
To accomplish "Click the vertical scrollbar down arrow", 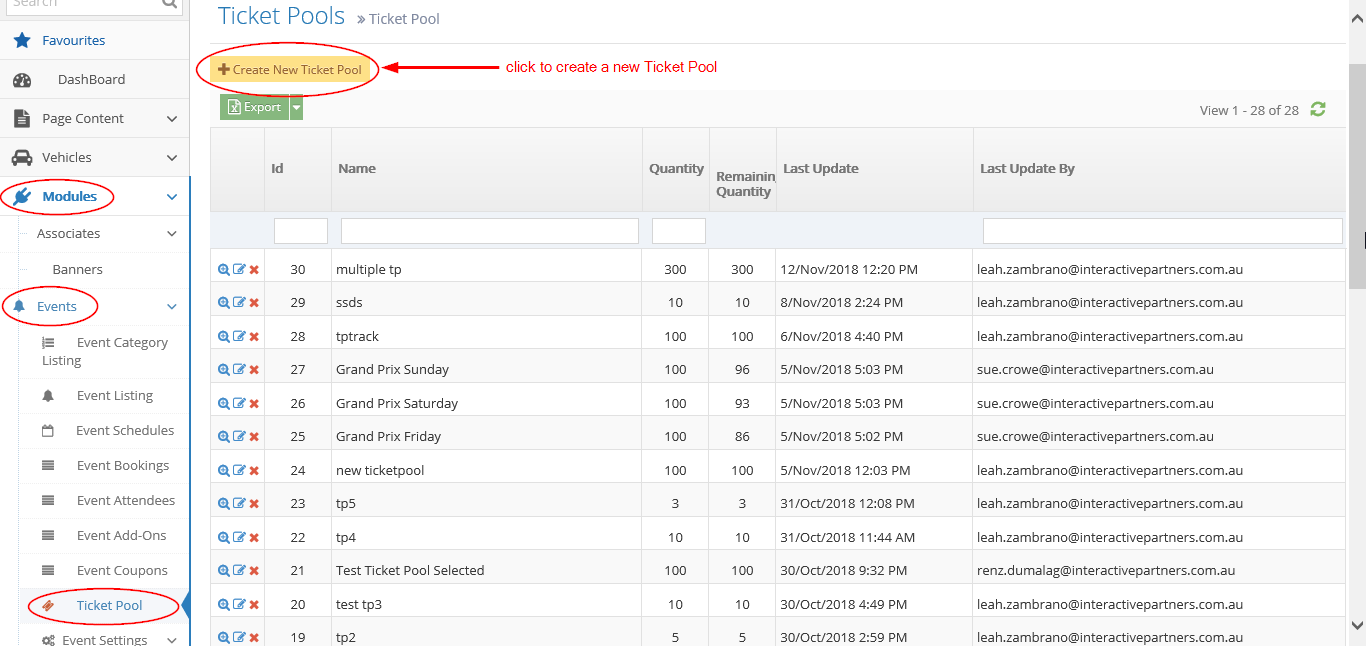I will [x=1357, y=625].
